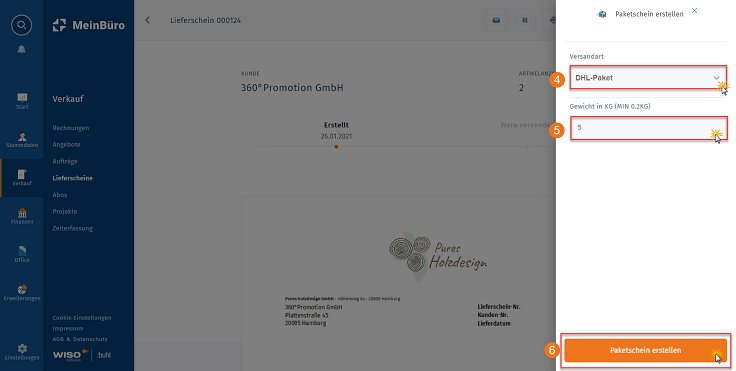Open the search icon in sidebar
The width and height of the screenshot is (736, 371).
pos(22,25)
